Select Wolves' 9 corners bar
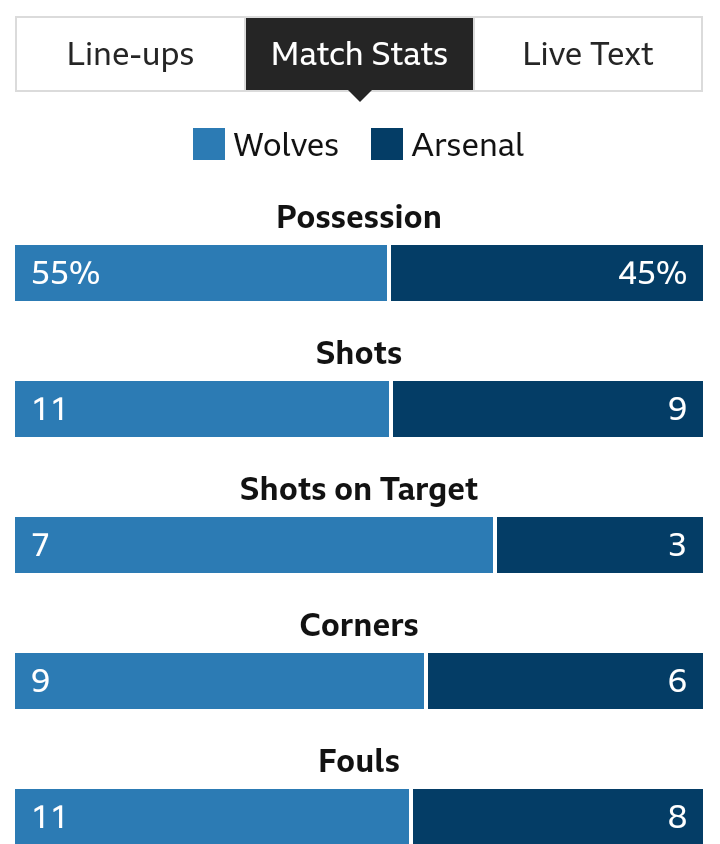This screenshot has width=720, height=844. (220, 681)
